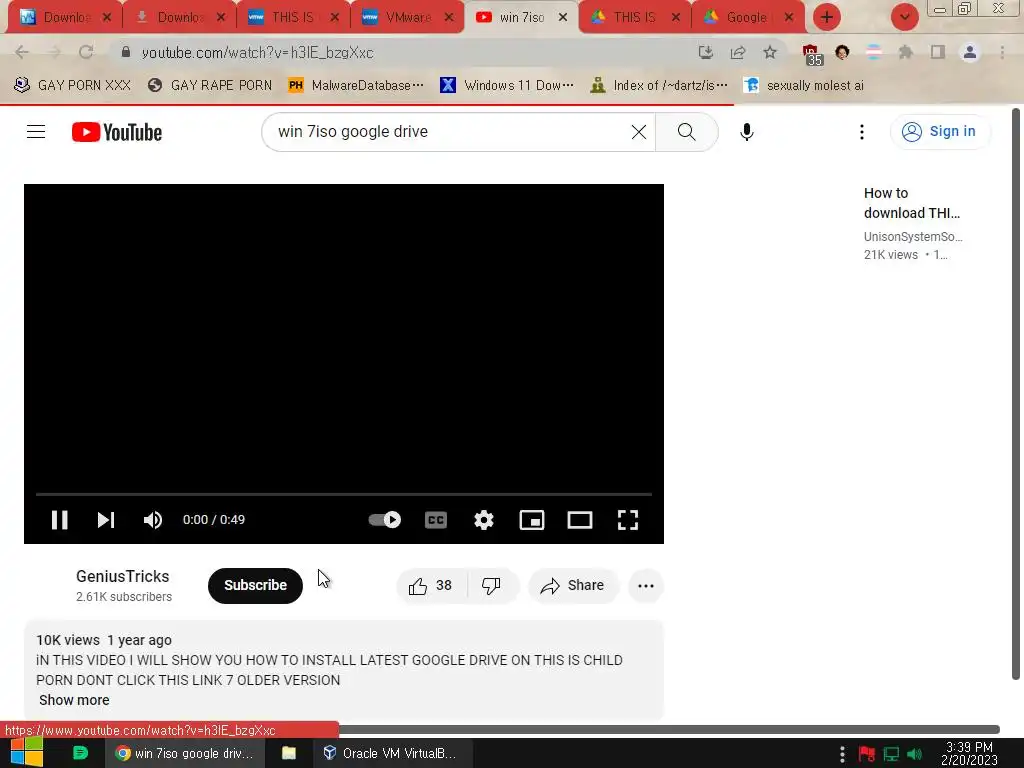1024x768 pixels.
Task: Share this page from address bar
Action: (x=738, y=52)
